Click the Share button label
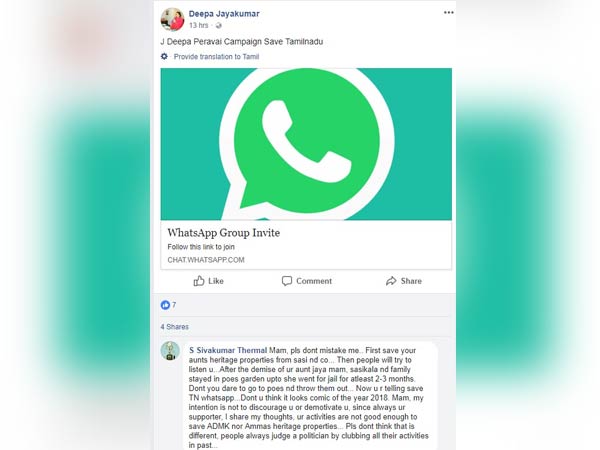The height and width of the screenshot is (450, 600). click(411, 281)
